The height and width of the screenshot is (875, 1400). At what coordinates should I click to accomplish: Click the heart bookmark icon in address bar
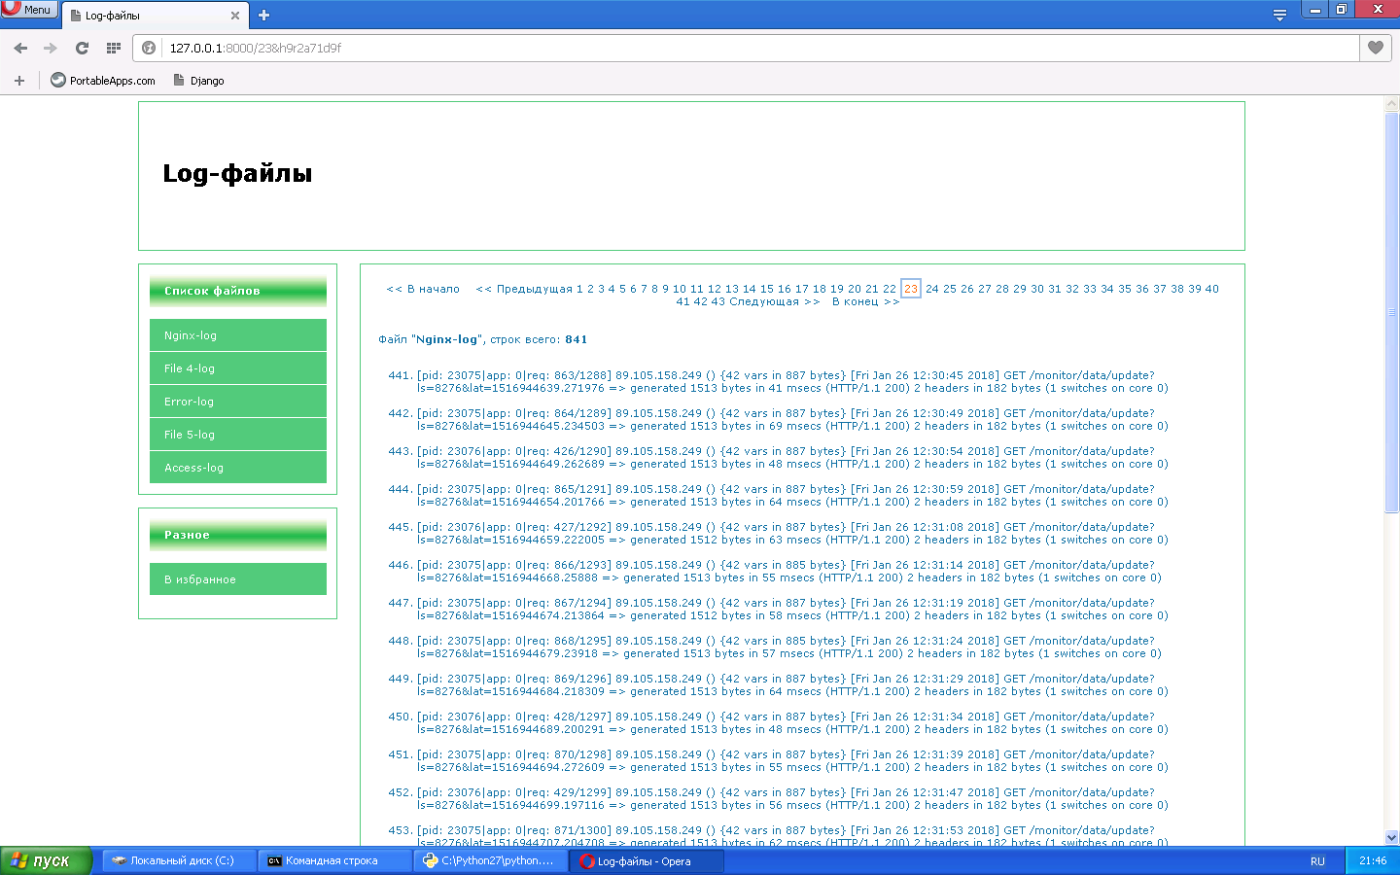[x=1376, y=48]
